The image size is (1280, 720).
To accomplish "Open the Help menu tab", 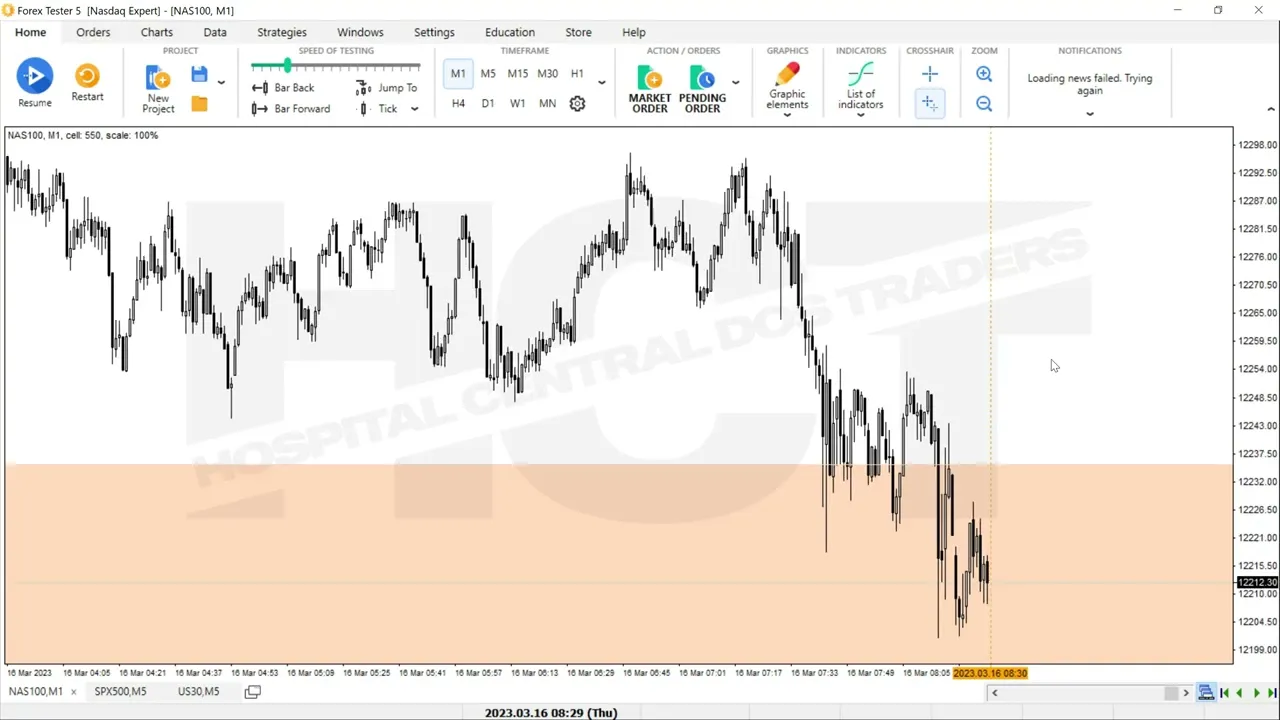I will point(634,32).
